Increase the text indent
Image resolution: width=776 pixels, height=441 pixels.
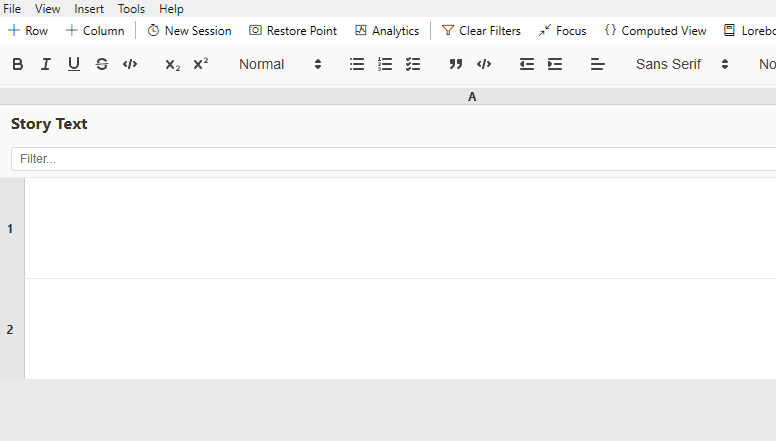(x=555, y=64)
